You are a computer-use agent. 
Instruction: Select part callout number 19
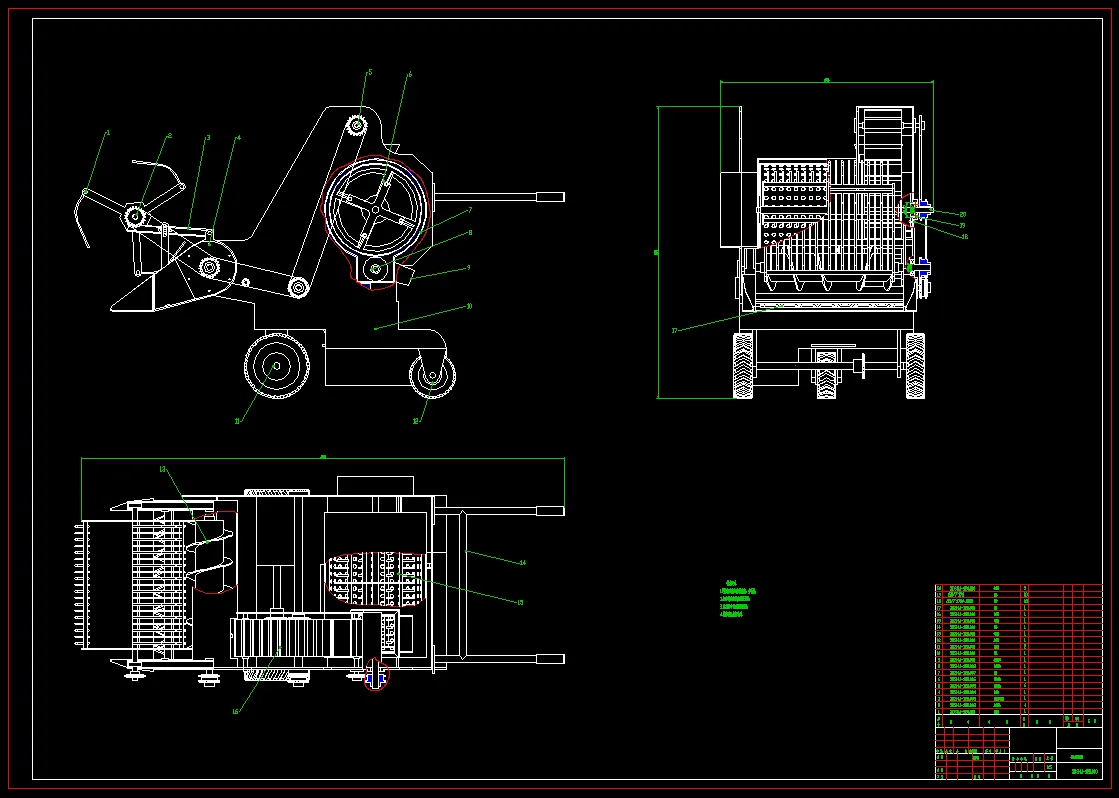(x=962, y=225)
